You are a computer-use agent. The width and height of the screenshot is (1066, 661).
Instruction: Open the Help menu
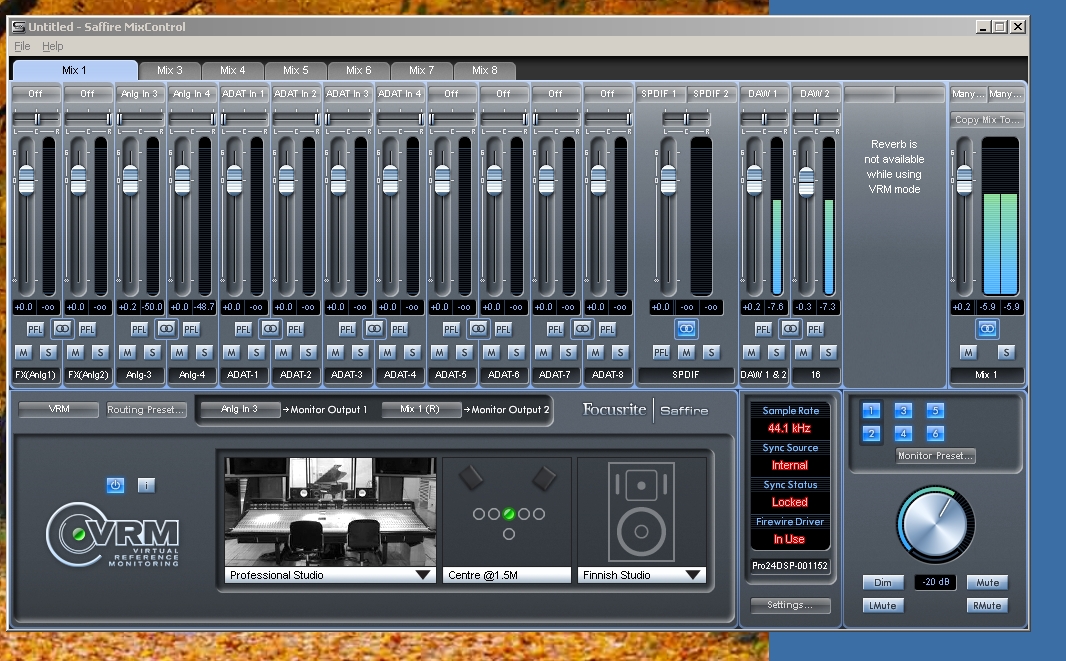click(52, 46)
